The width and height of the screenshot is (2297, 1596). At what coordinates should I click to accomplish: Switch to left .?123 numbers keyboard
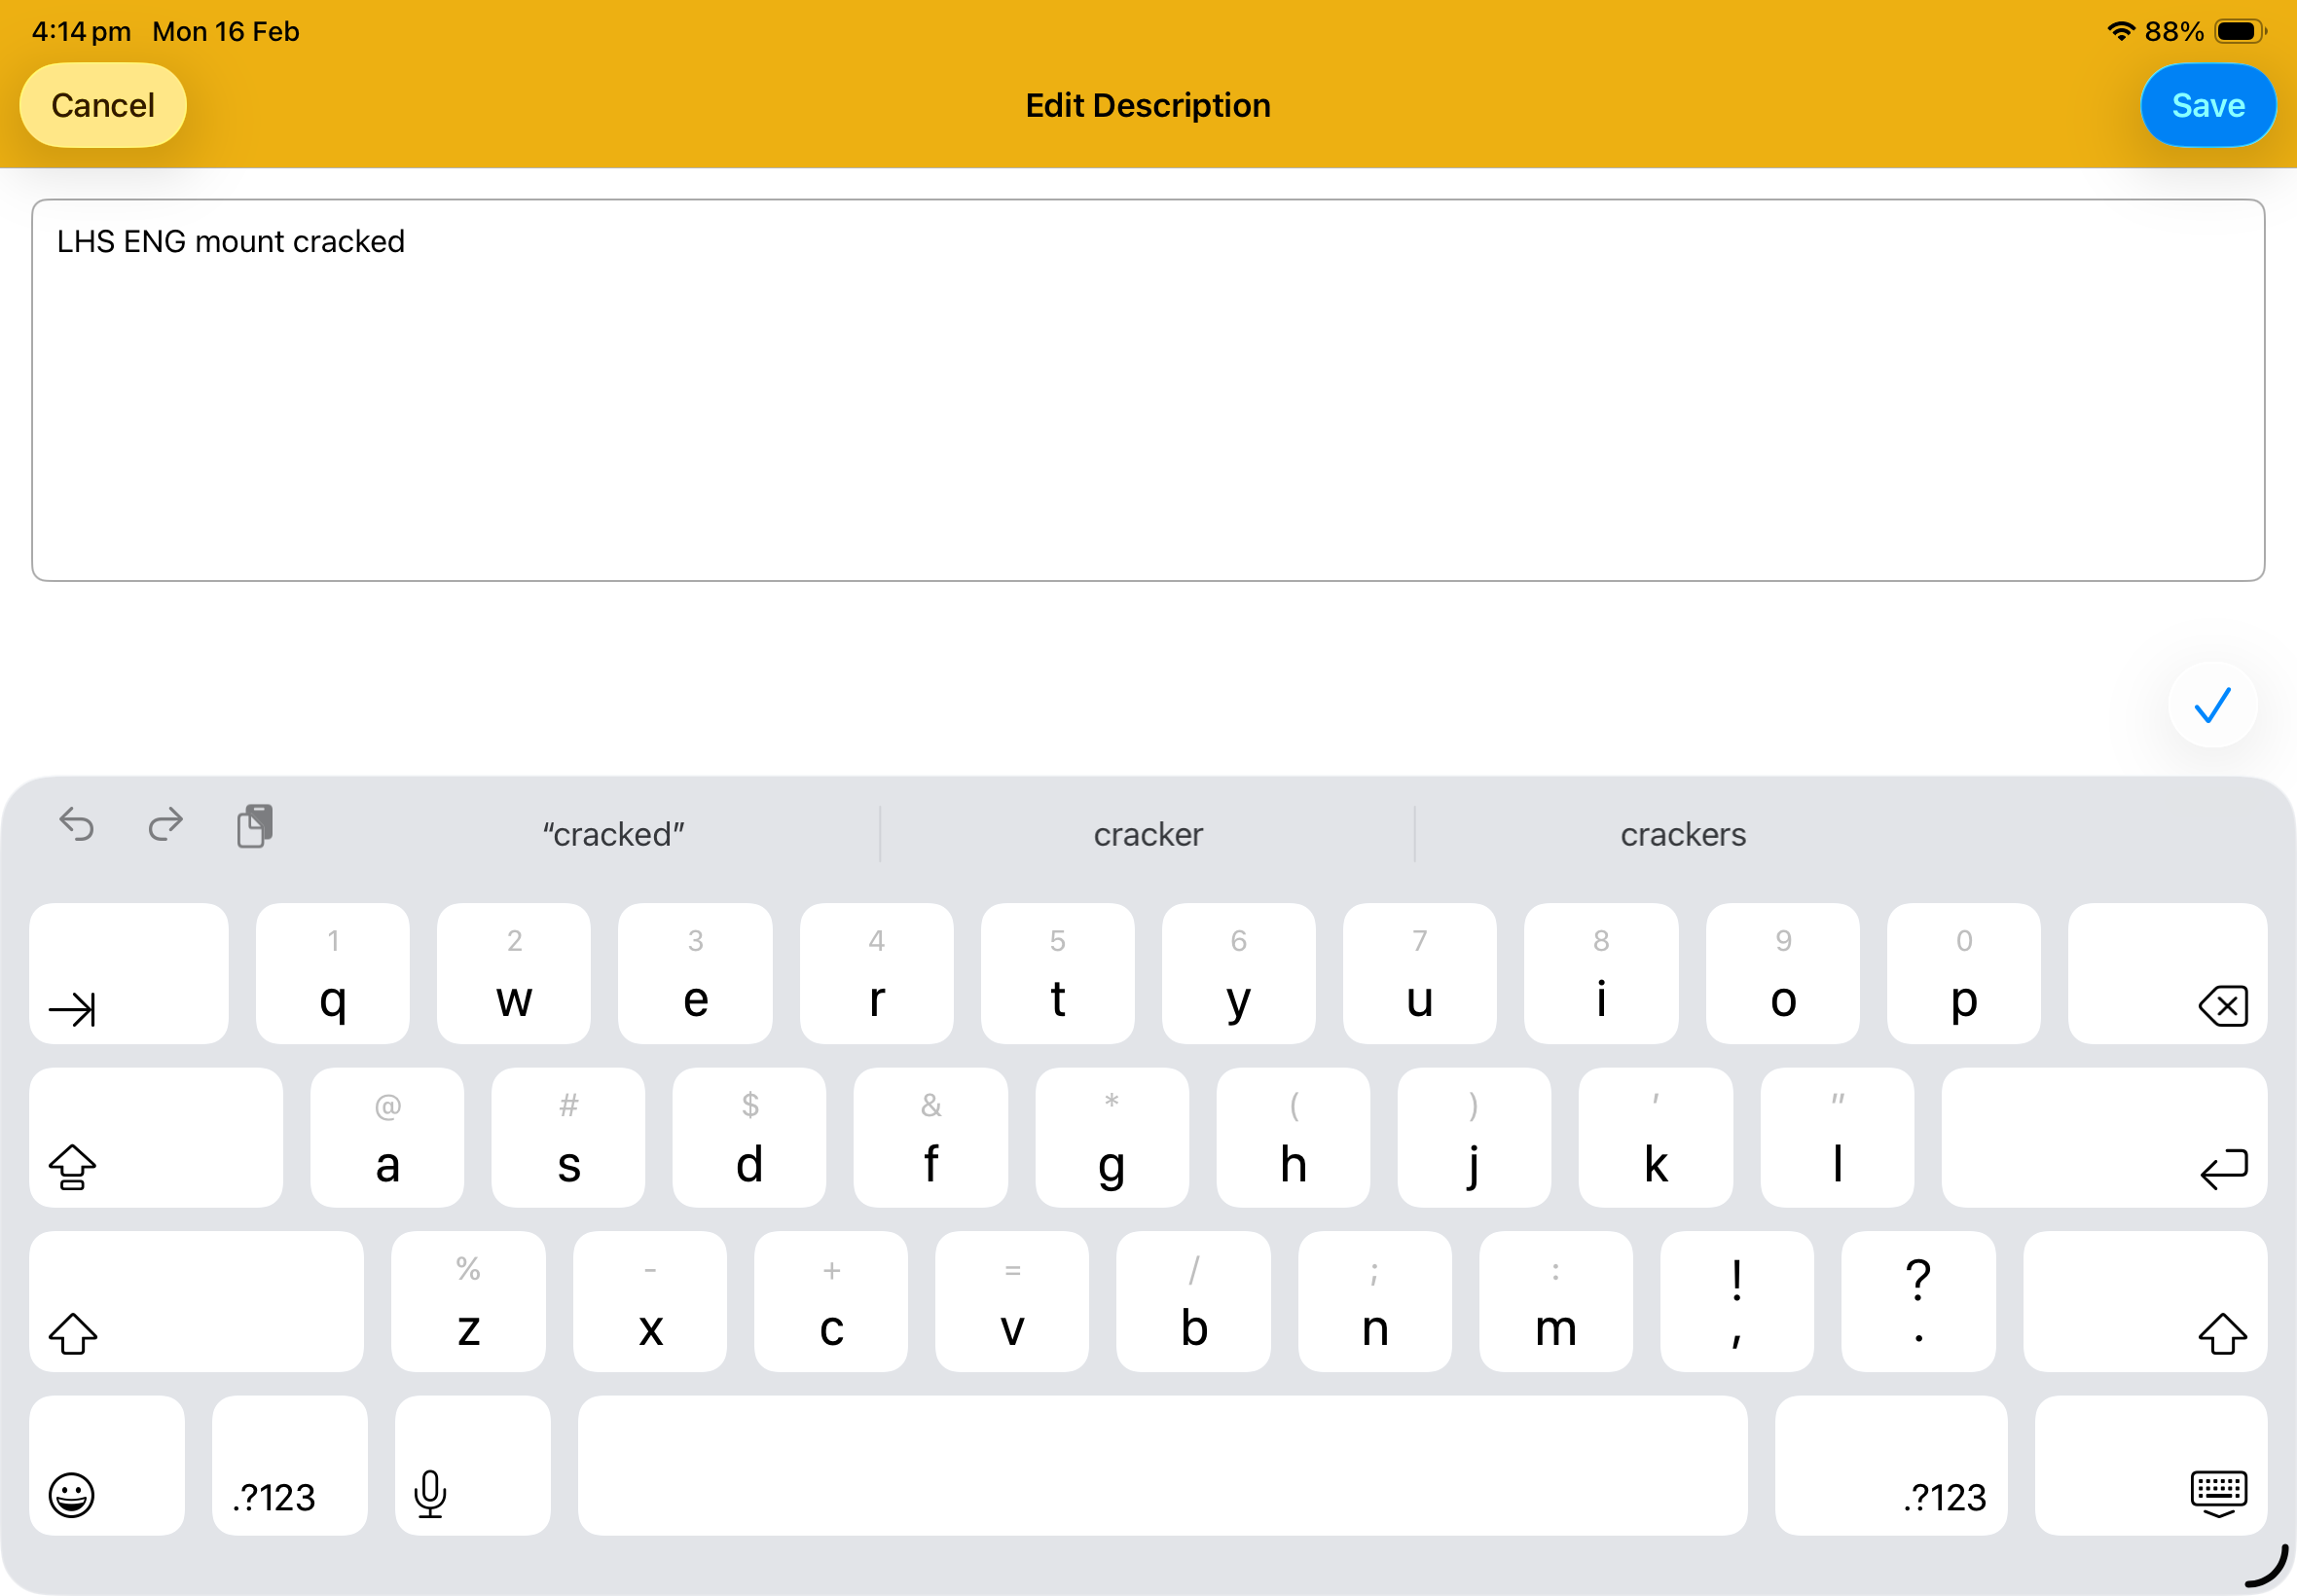tap(289, 1466)
